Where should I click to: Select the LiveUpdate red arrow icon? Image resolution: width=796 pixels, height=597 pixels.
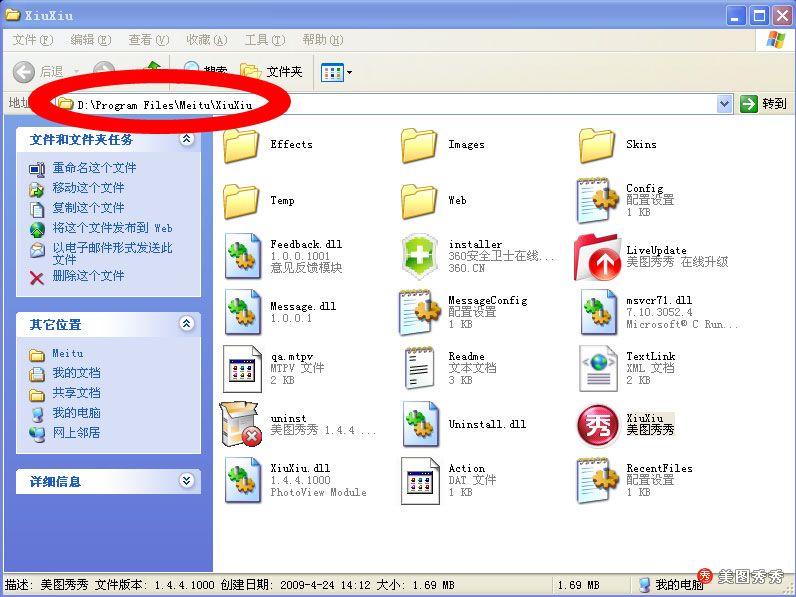(598, 257)
